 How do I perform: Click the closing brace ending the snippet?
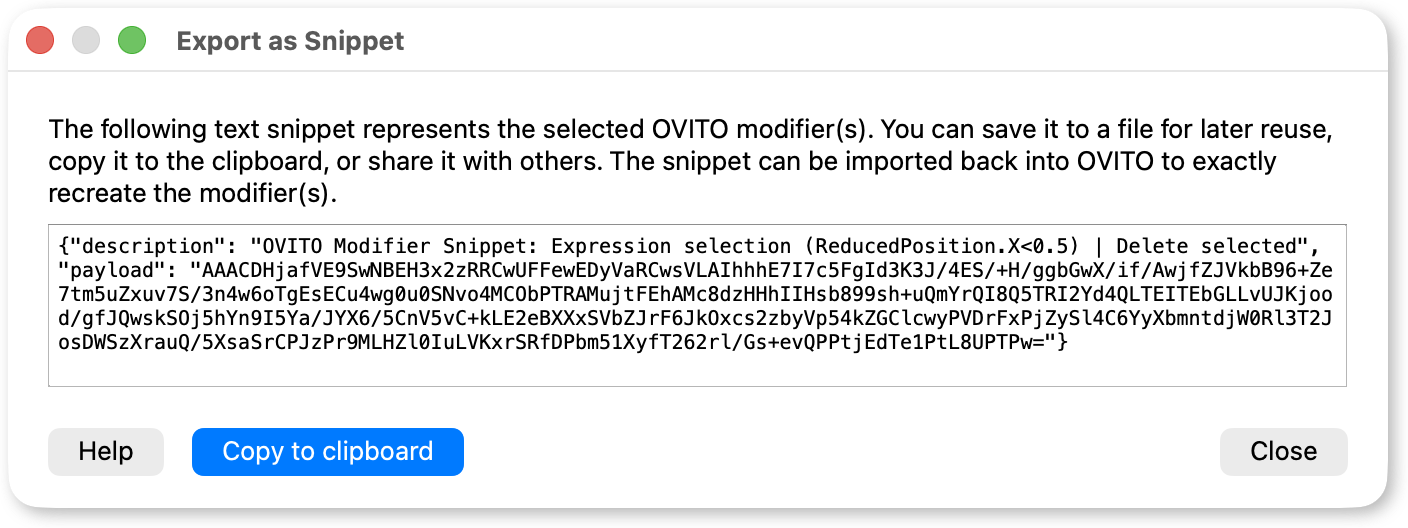(x=1064, y=342)
